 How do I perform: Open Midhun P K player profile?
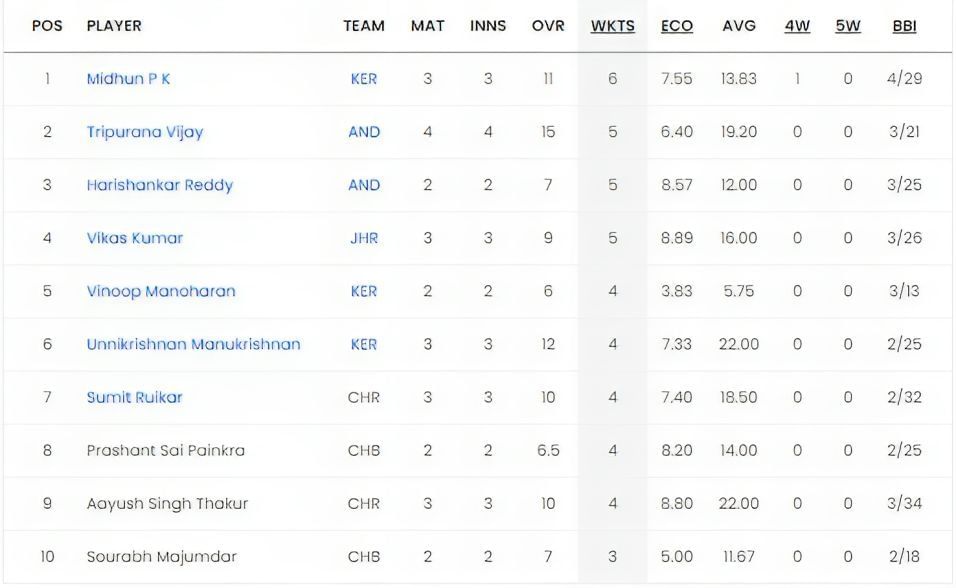pyautogui.click(x=128, y=79)
